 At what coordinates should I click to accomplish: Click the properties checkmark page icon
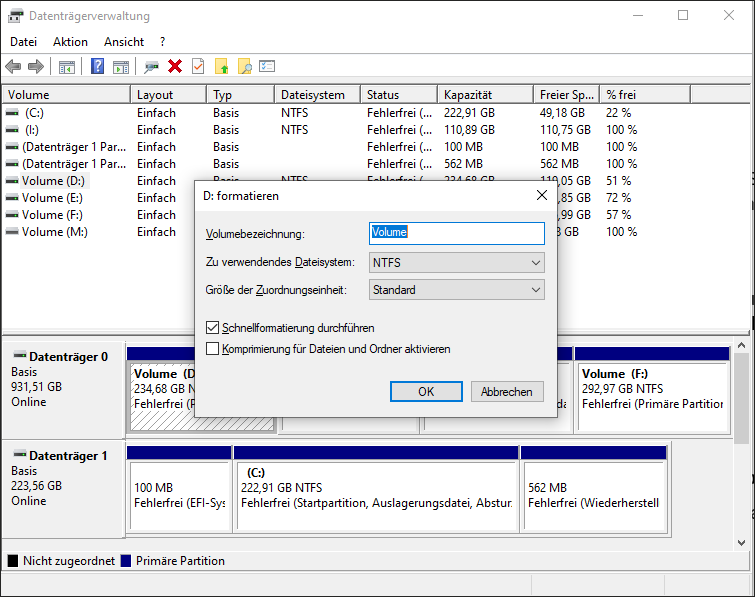click(x=198, y=67)
